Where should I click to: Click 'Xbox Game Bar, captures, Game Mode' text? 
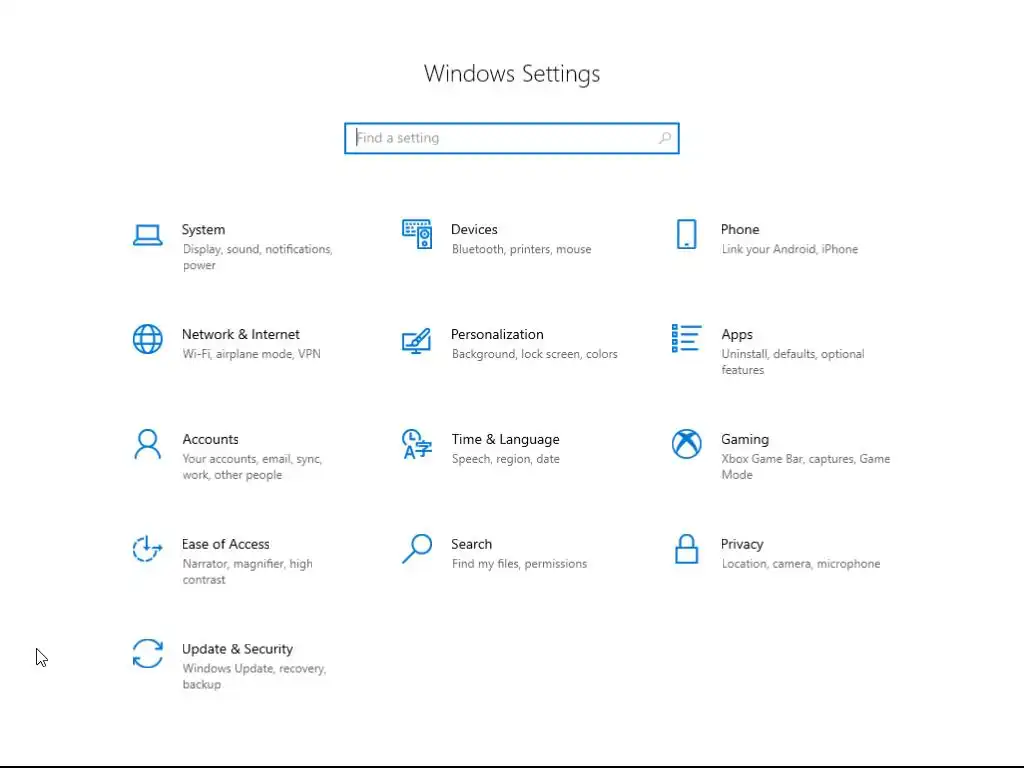click(806, 467)
